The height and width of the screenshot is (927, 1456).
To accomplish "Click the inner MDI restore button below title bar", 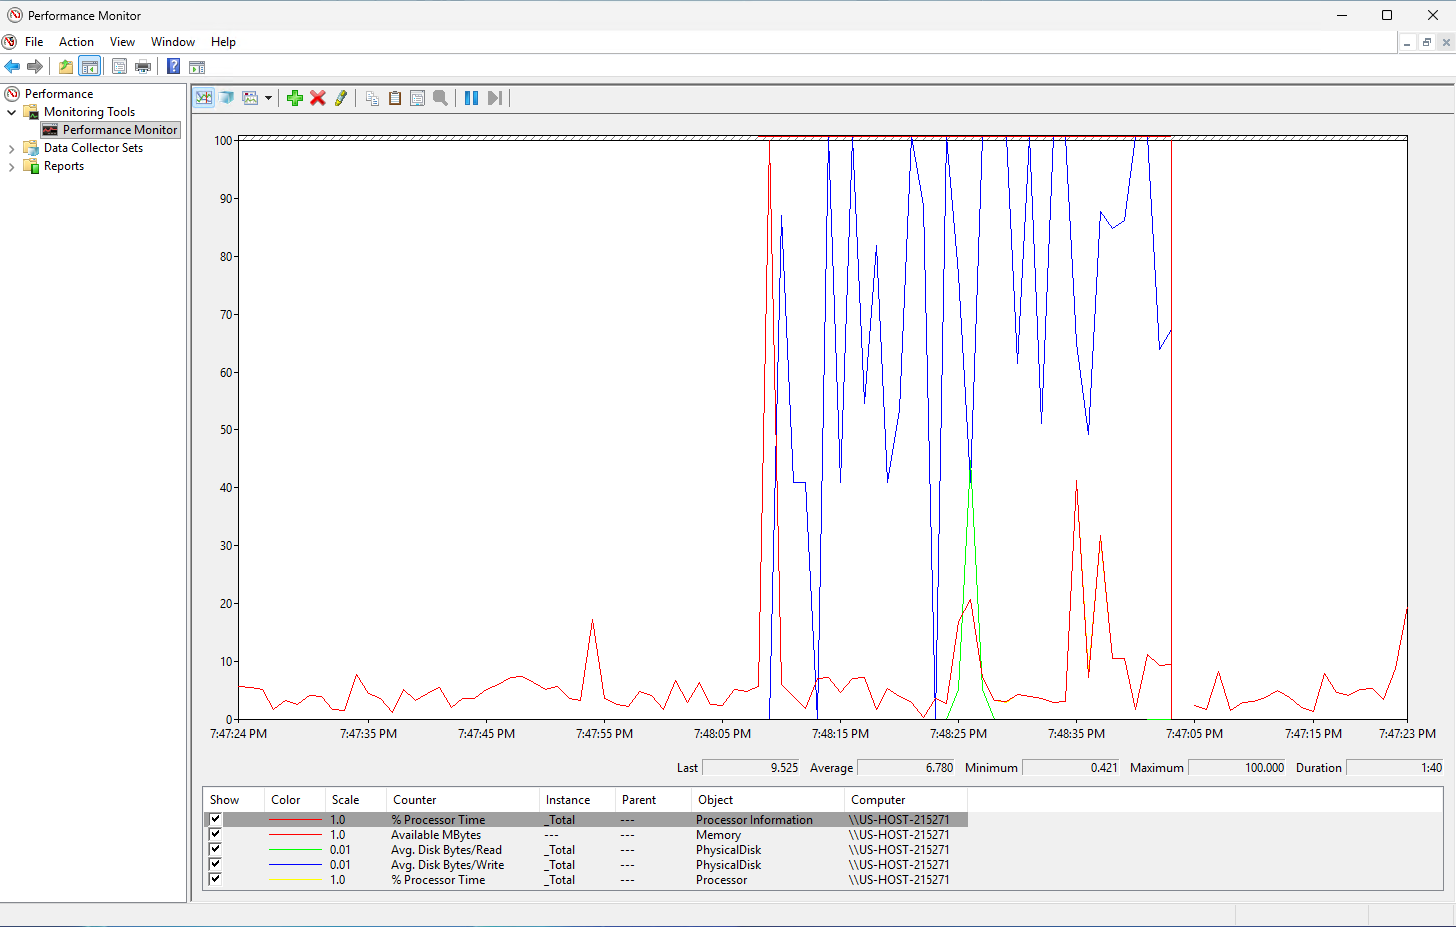I will coord(1427,42).
